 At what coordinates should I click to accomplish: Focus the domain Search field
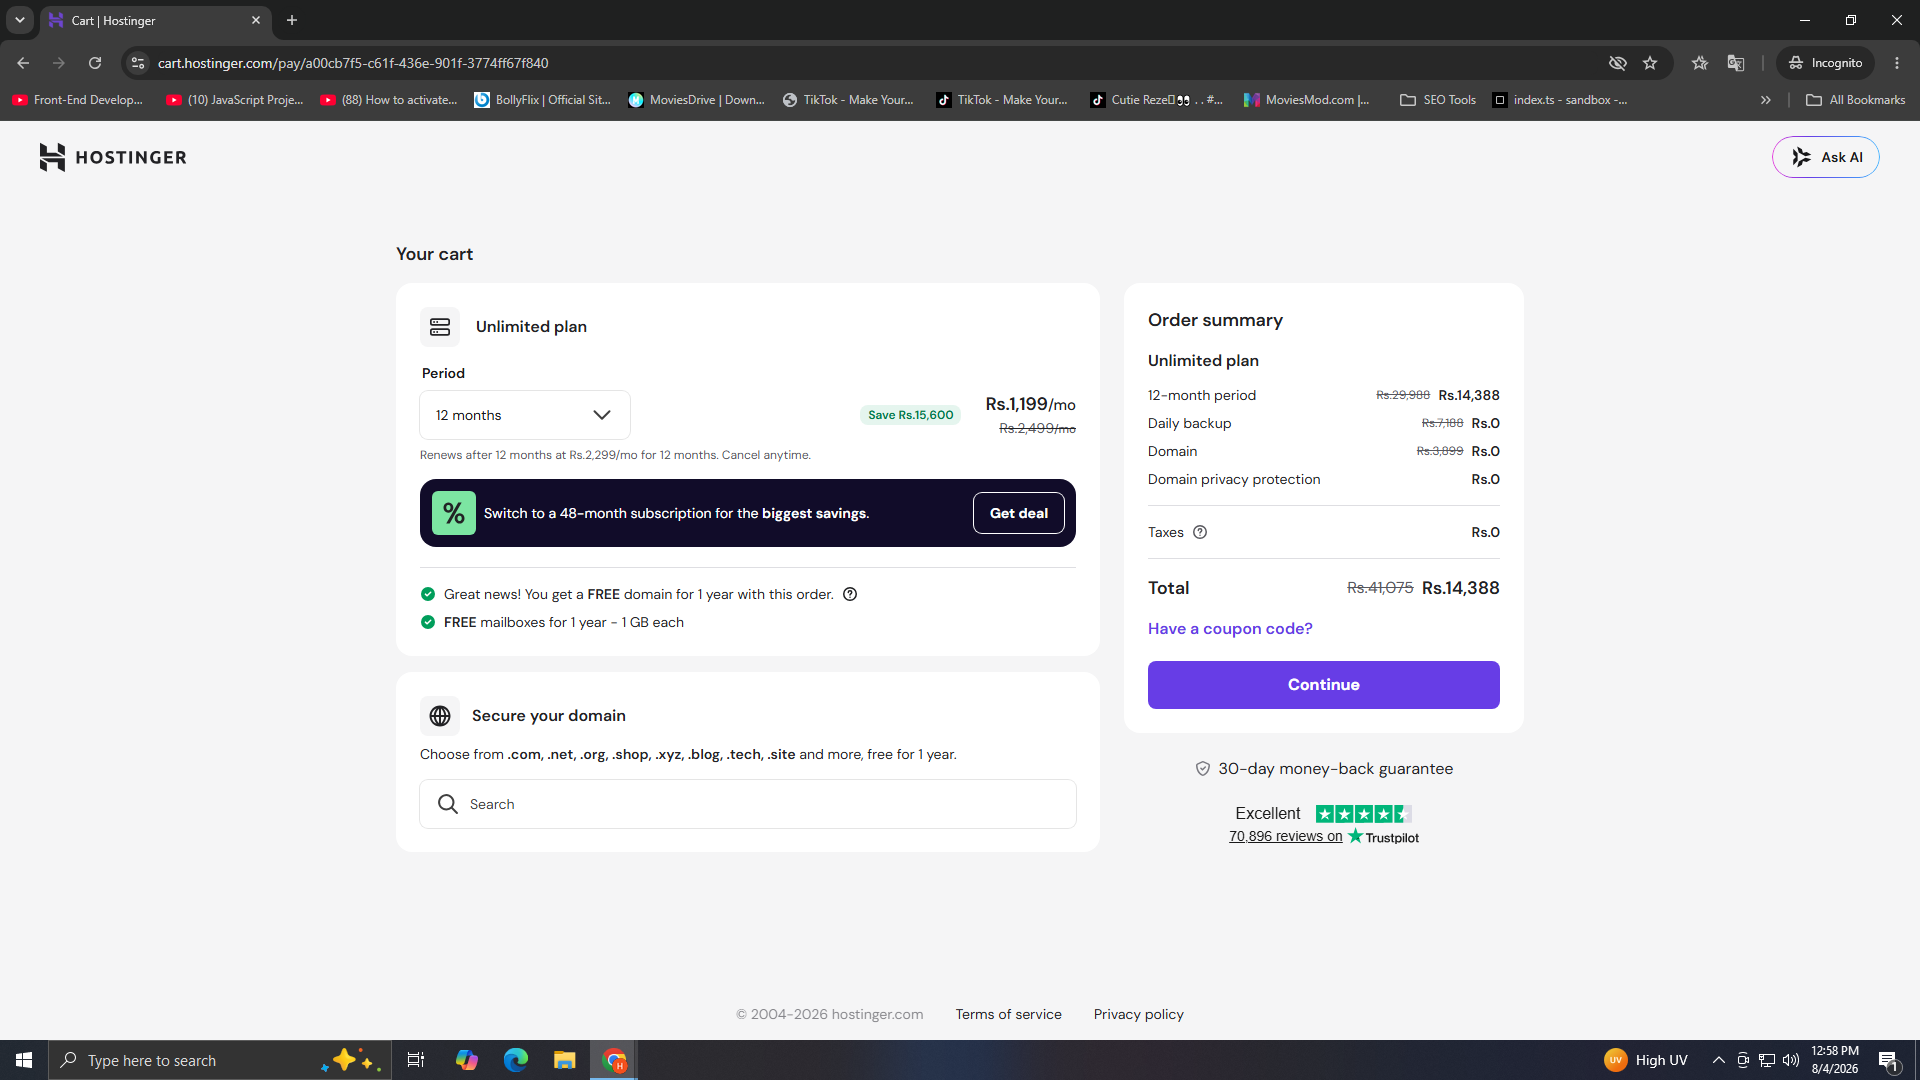tap(748, 804)
